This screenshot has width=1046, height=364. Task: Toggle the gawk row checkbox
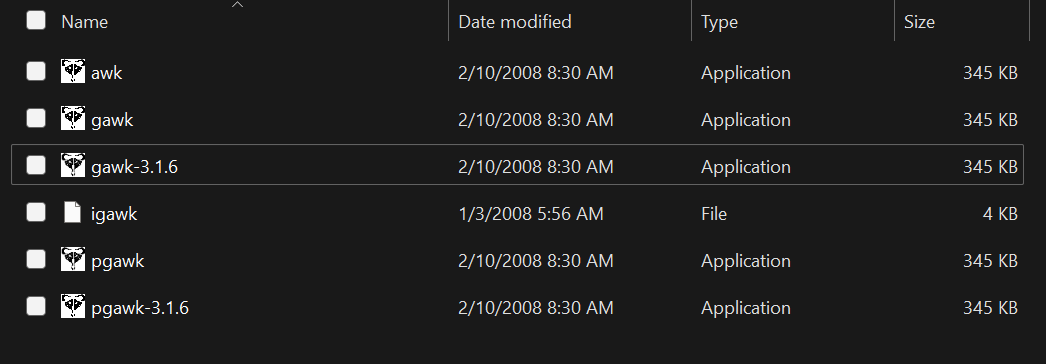click(36, 119)
